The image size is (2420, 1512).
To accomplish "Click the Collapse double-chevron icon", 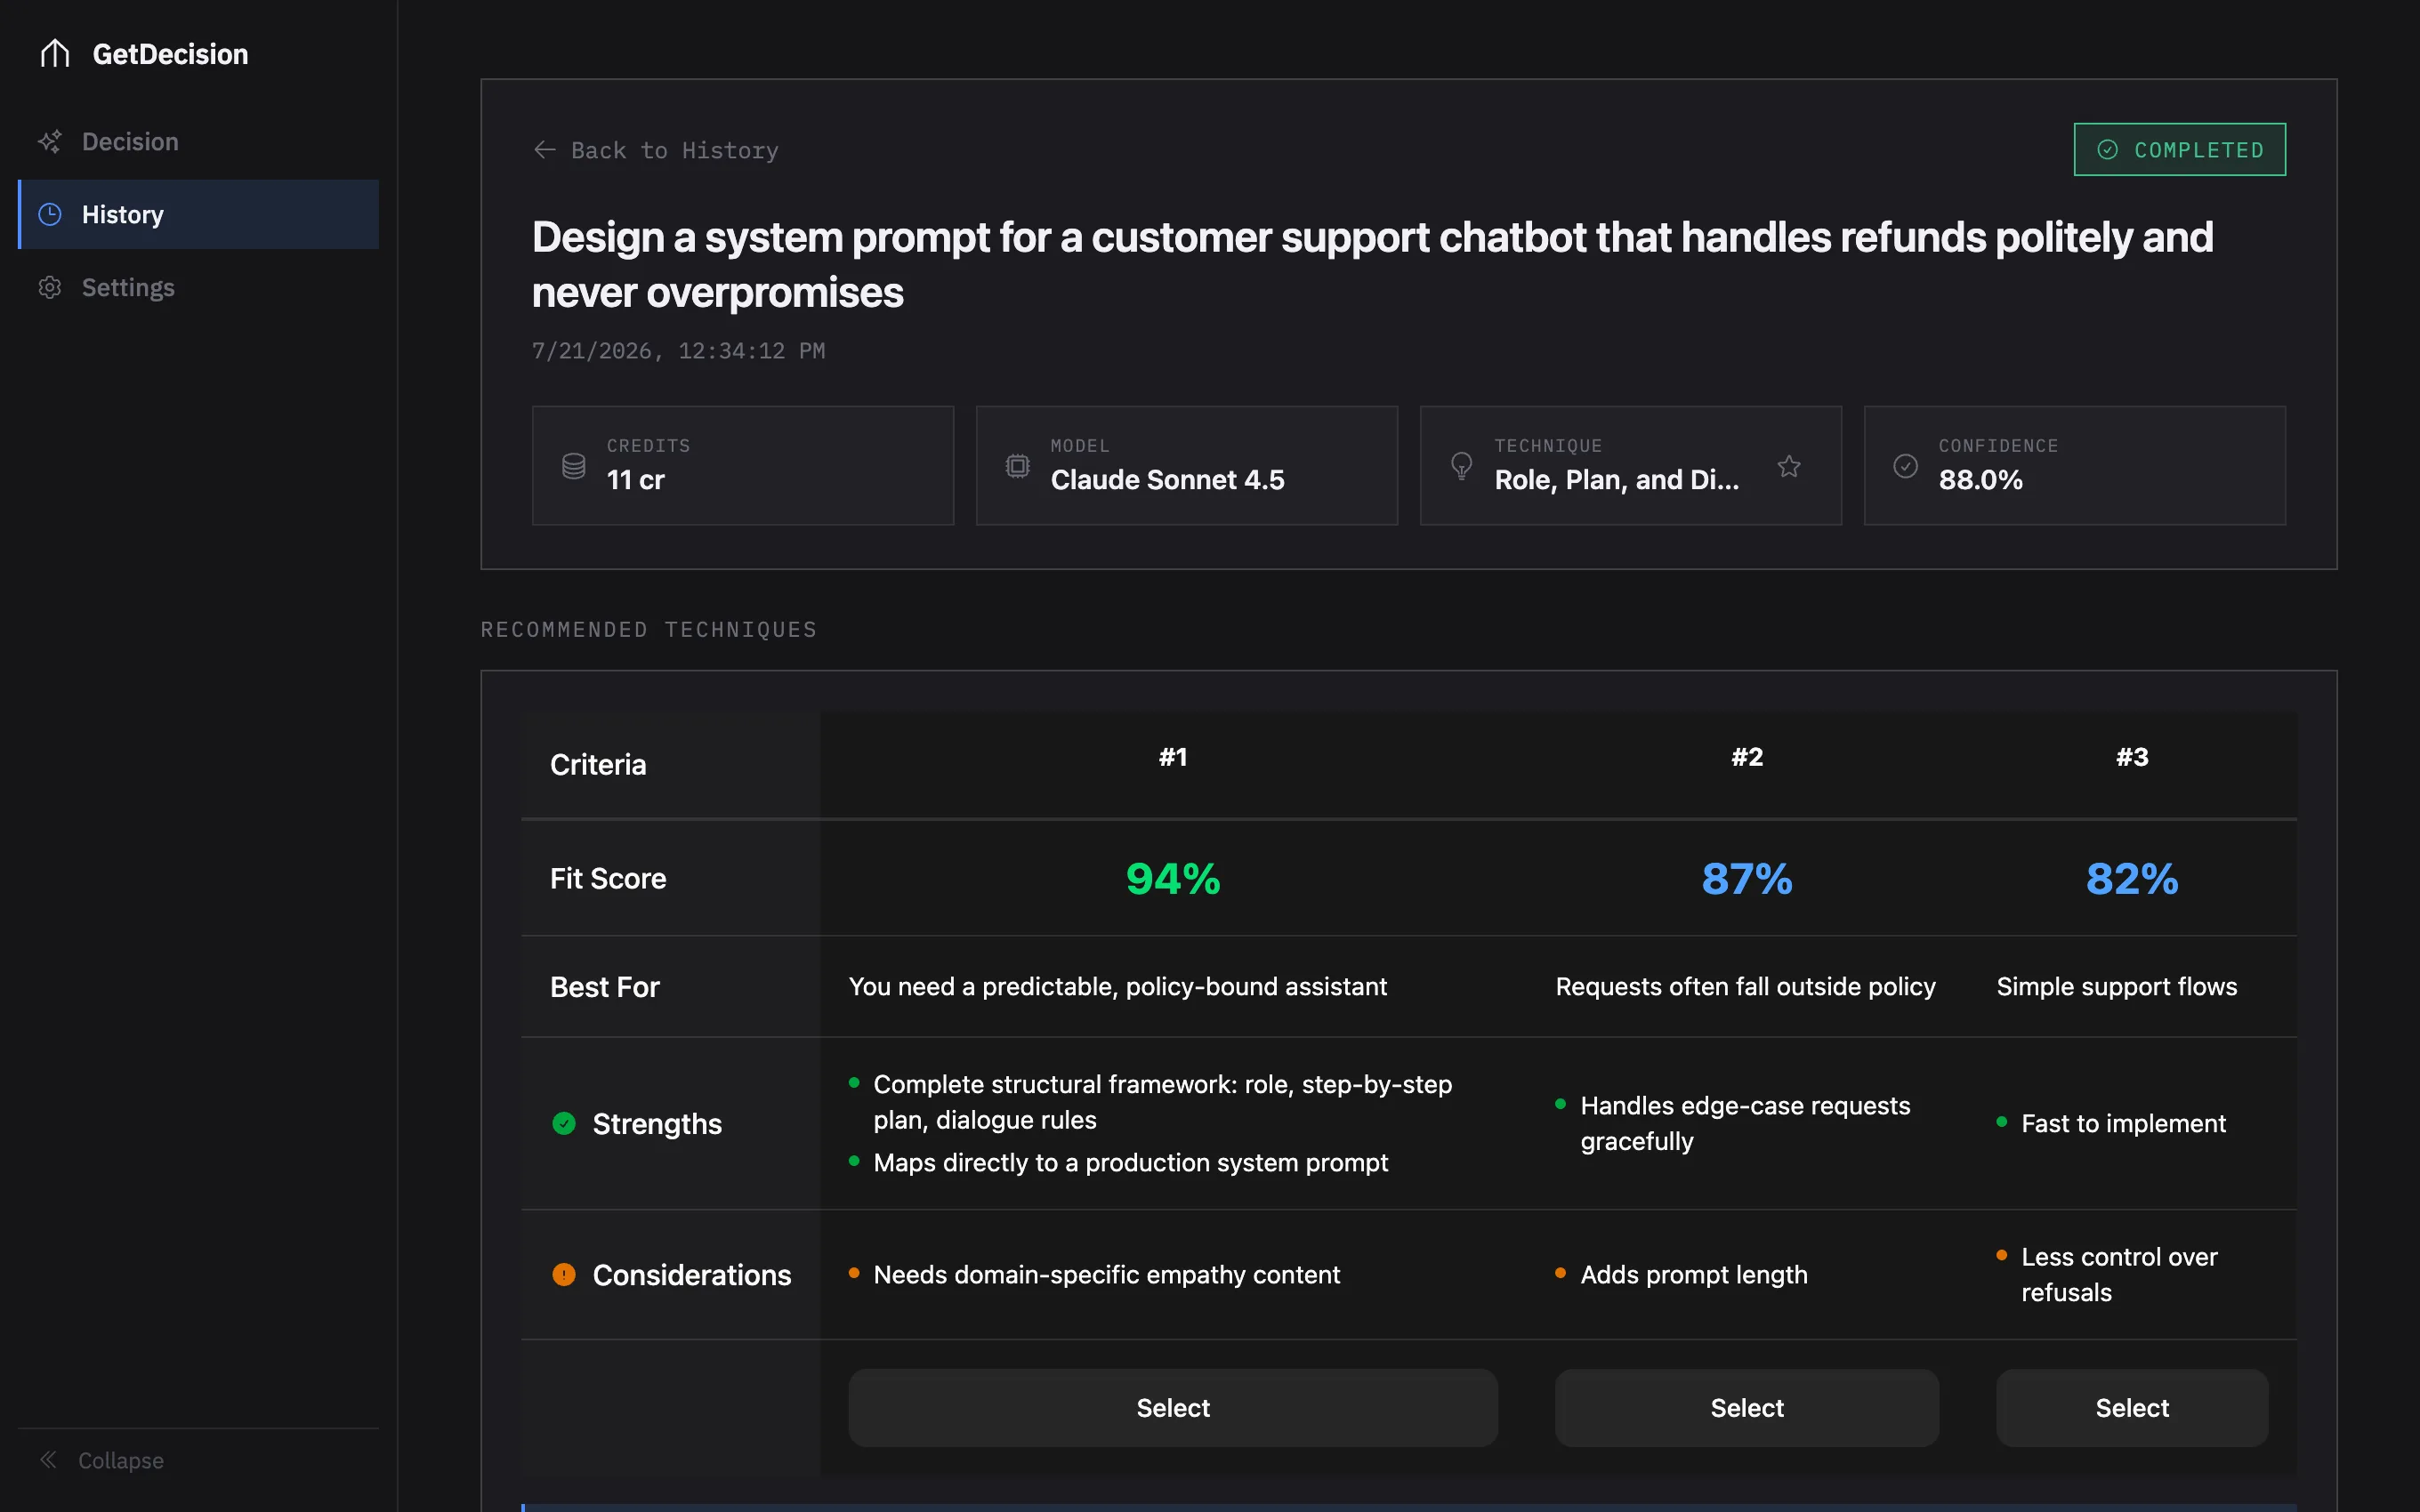I will 48,1460.
